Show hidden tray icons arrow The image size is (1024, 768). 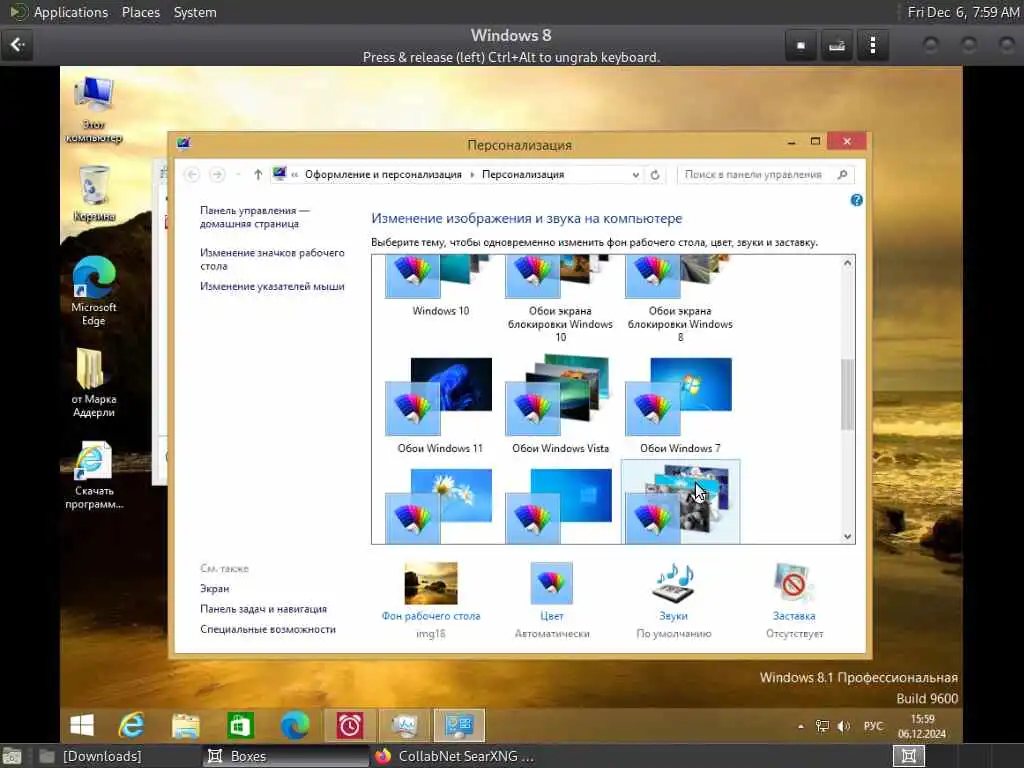(x=801, y=726)
